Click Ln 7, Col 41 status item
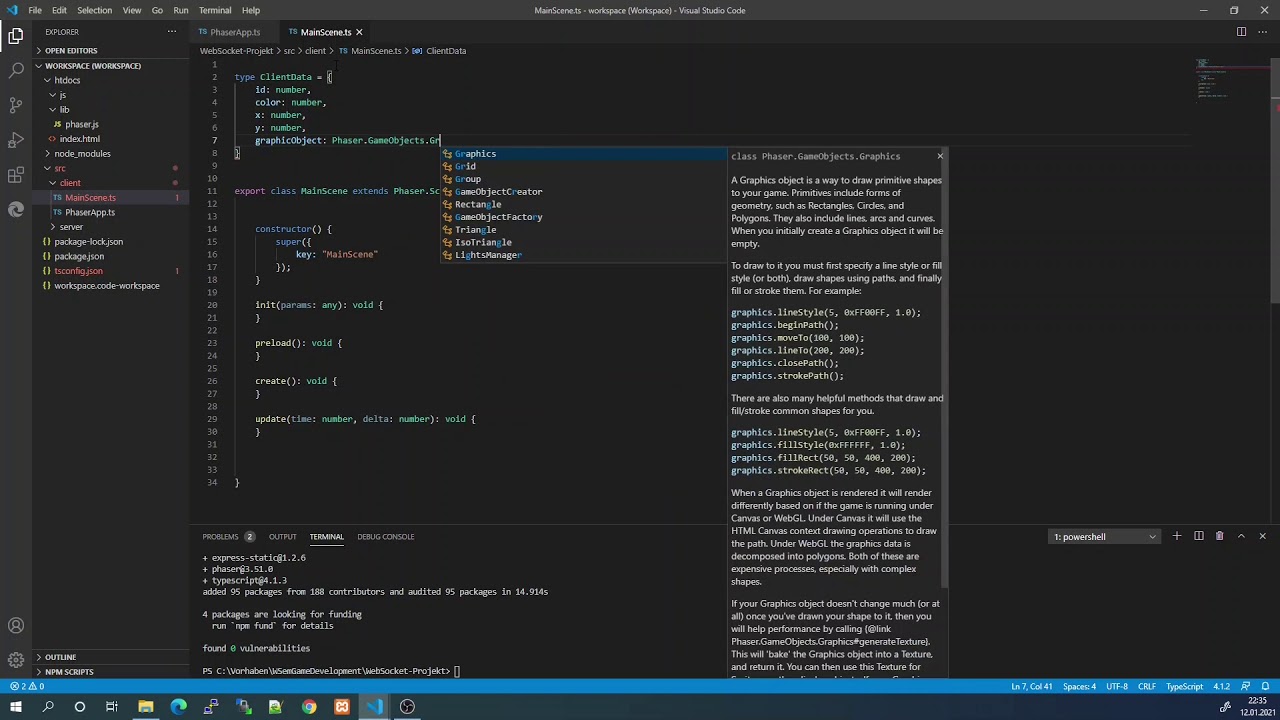 (1032, 687)
